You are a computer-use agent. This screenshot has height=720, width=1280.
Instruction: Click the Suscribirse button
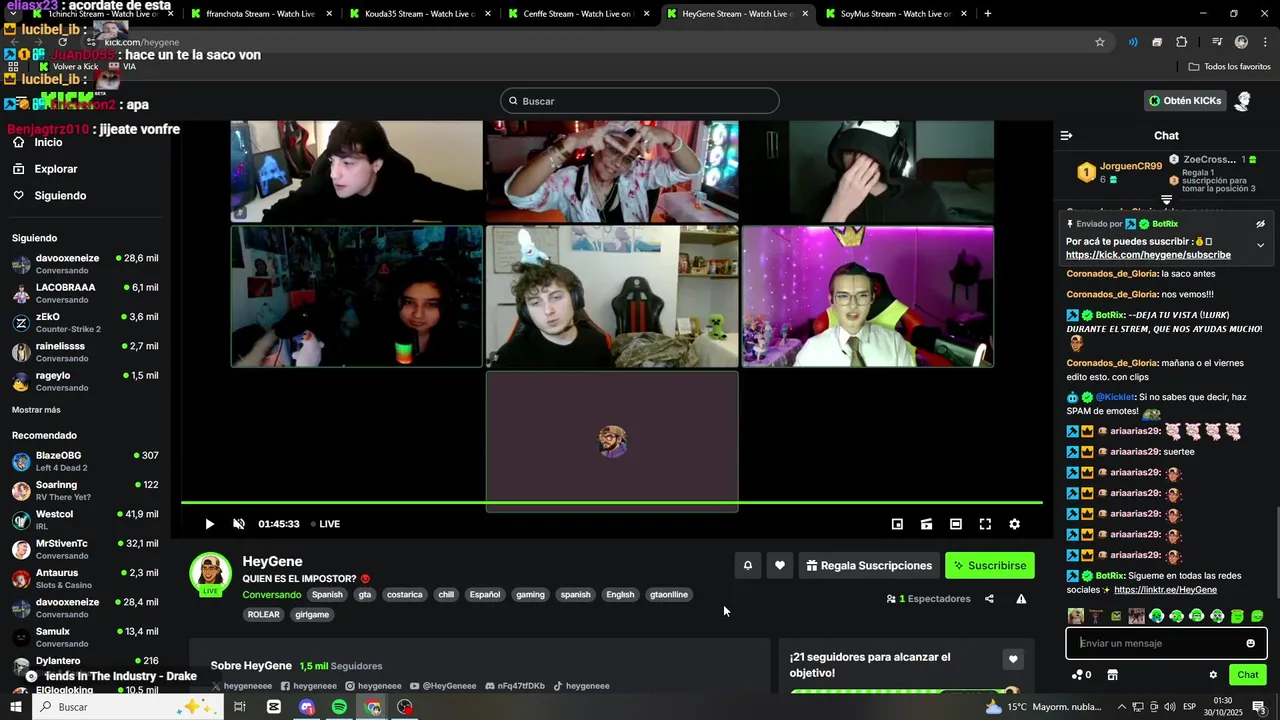(x=990, y=566)
